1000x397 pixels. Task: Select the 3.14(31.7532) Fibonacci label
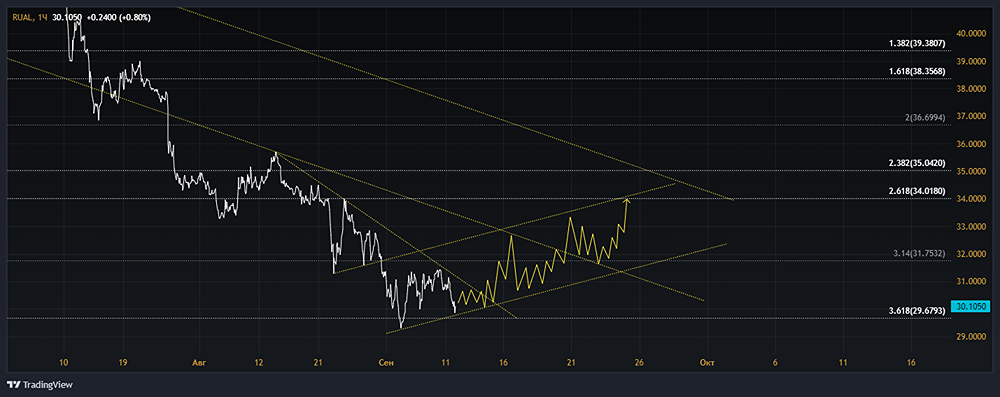920,253
